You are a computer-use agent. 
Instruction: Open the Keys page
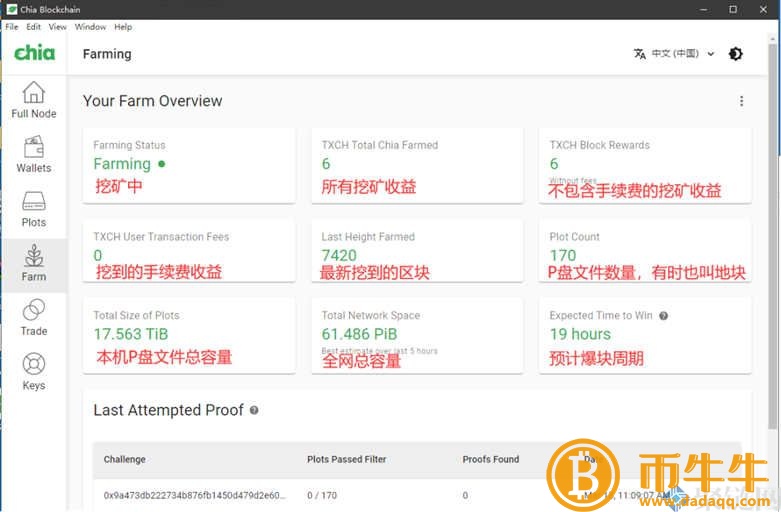(x=34, y=372)
